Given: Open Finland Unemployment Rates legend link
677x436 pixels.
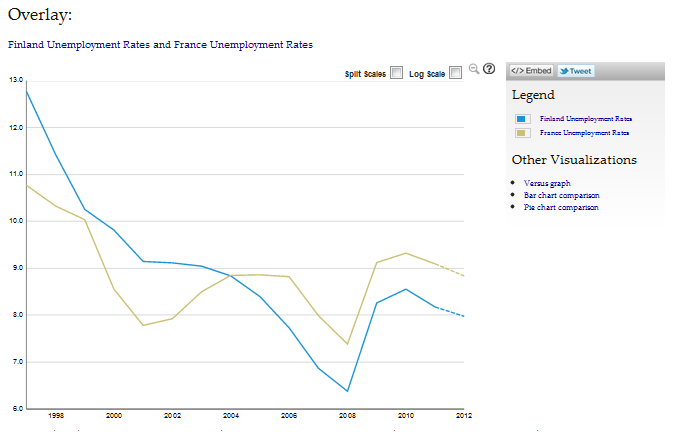Looking at the screenshot, I should 585,119.
